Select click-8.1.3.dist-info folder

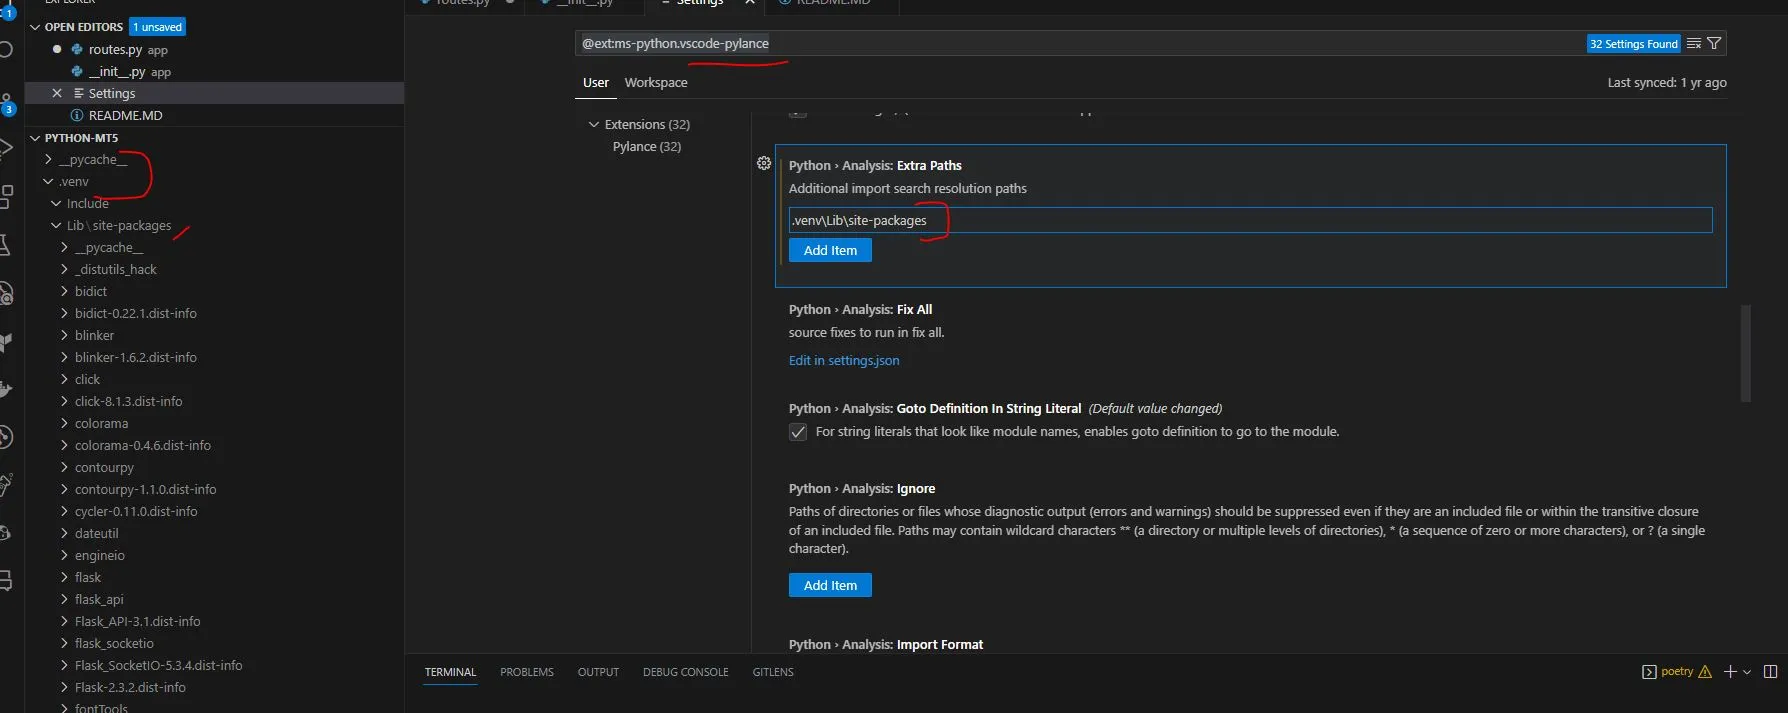(128, 401)
